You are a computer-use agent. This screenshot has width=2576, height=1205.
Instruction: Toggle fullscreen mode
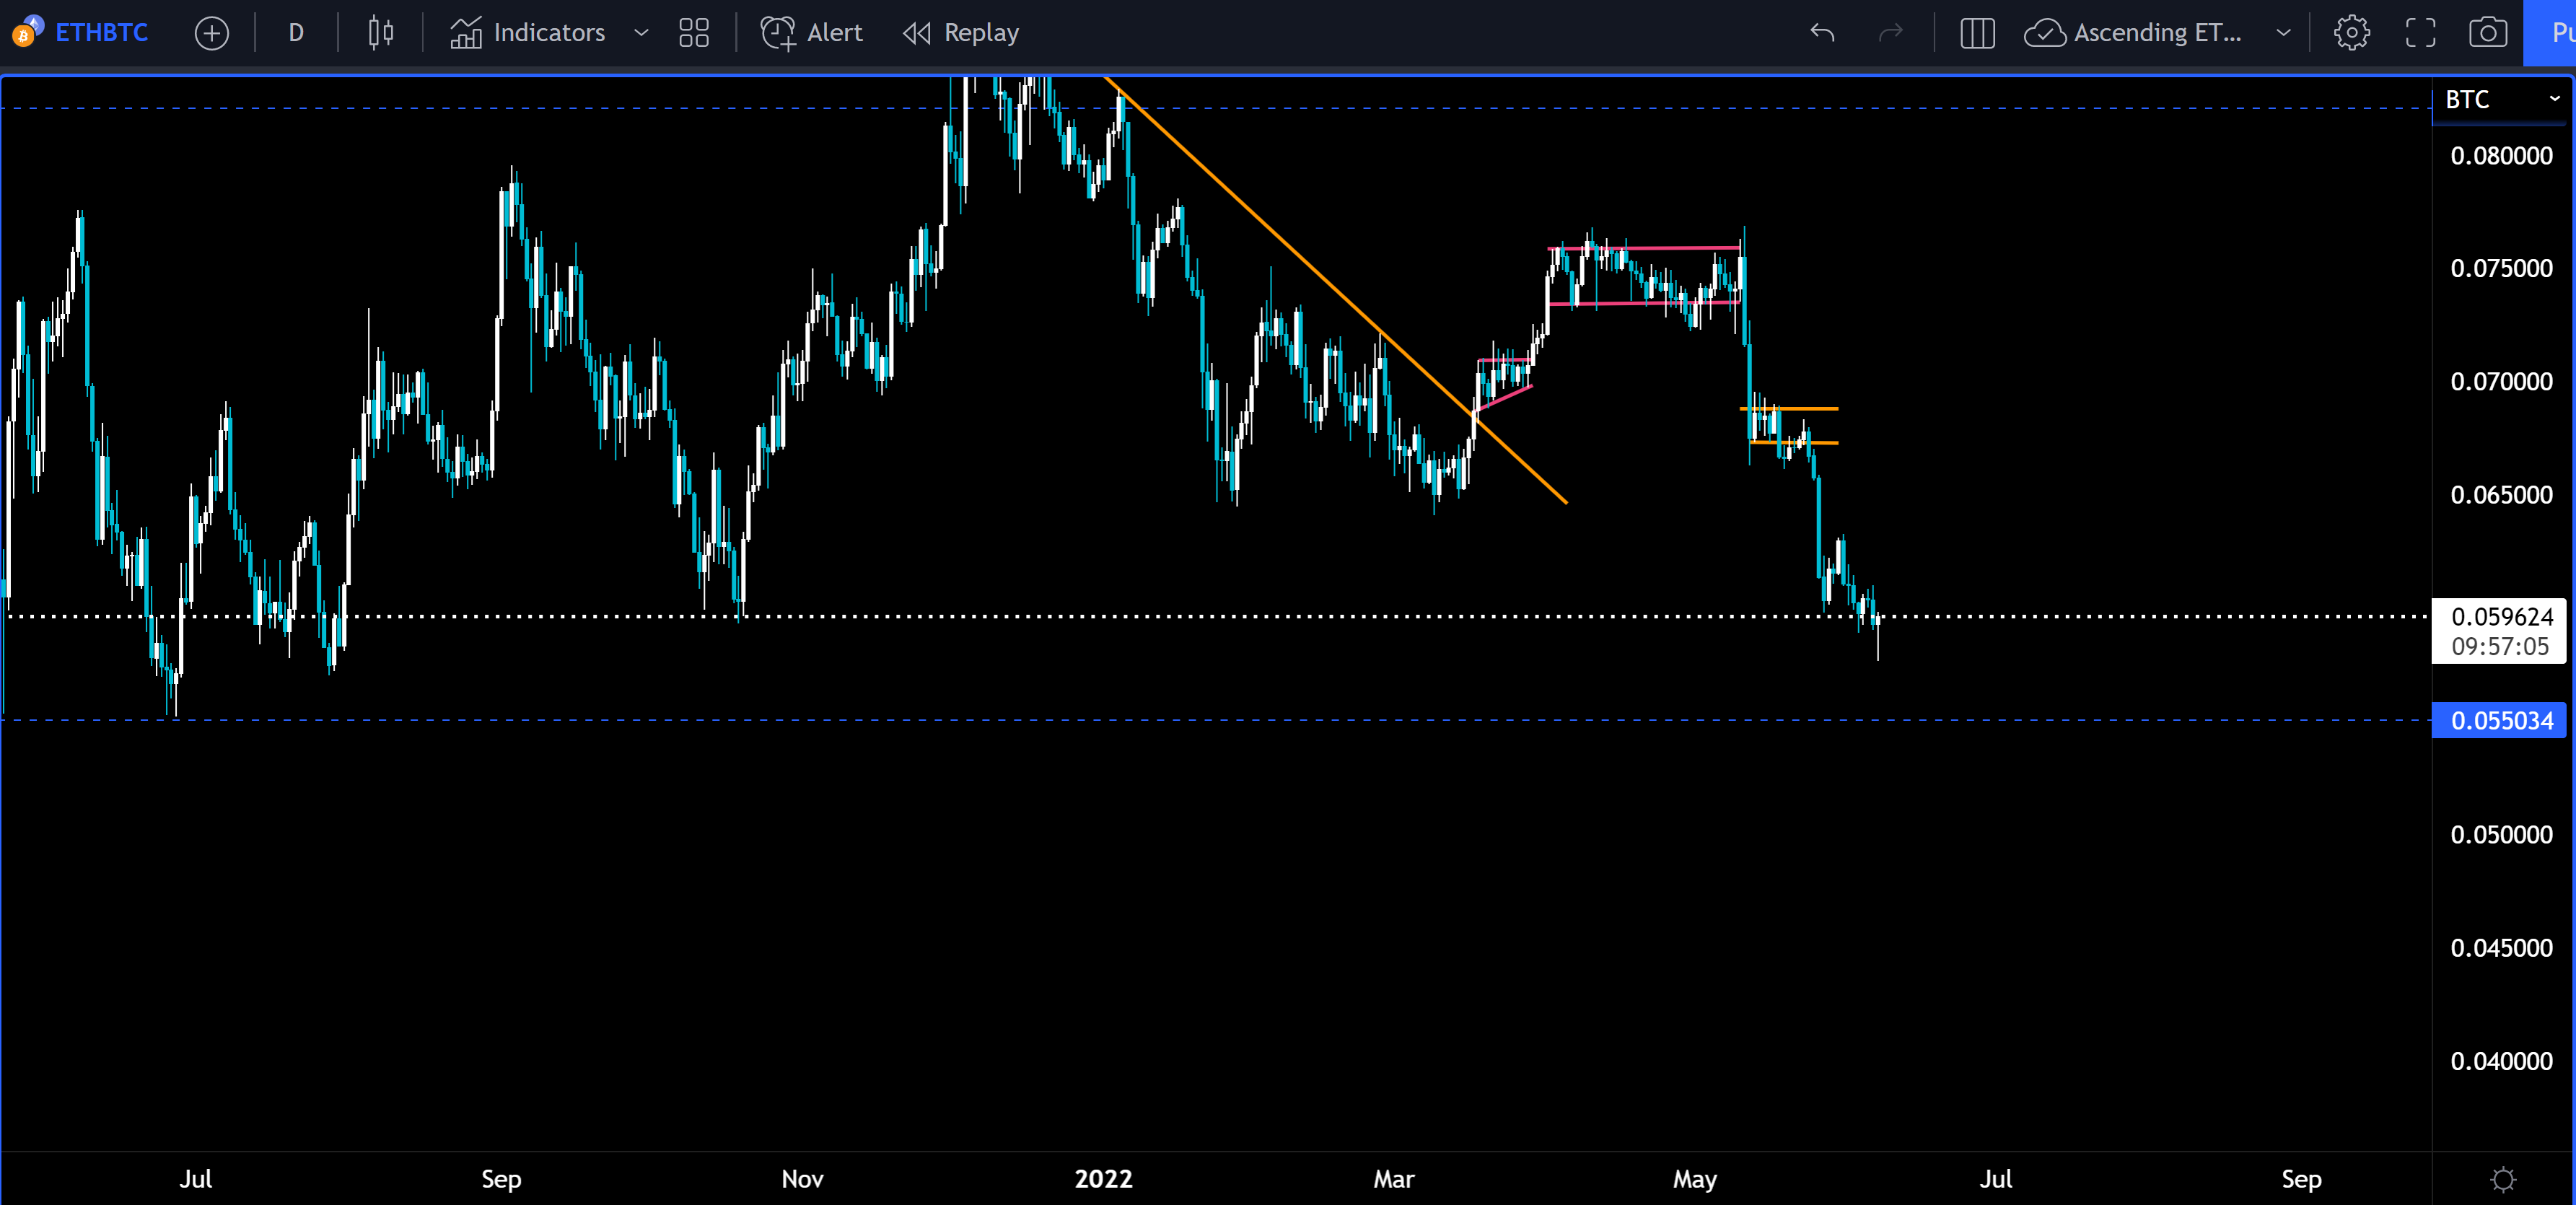(x=2420, y=33)
